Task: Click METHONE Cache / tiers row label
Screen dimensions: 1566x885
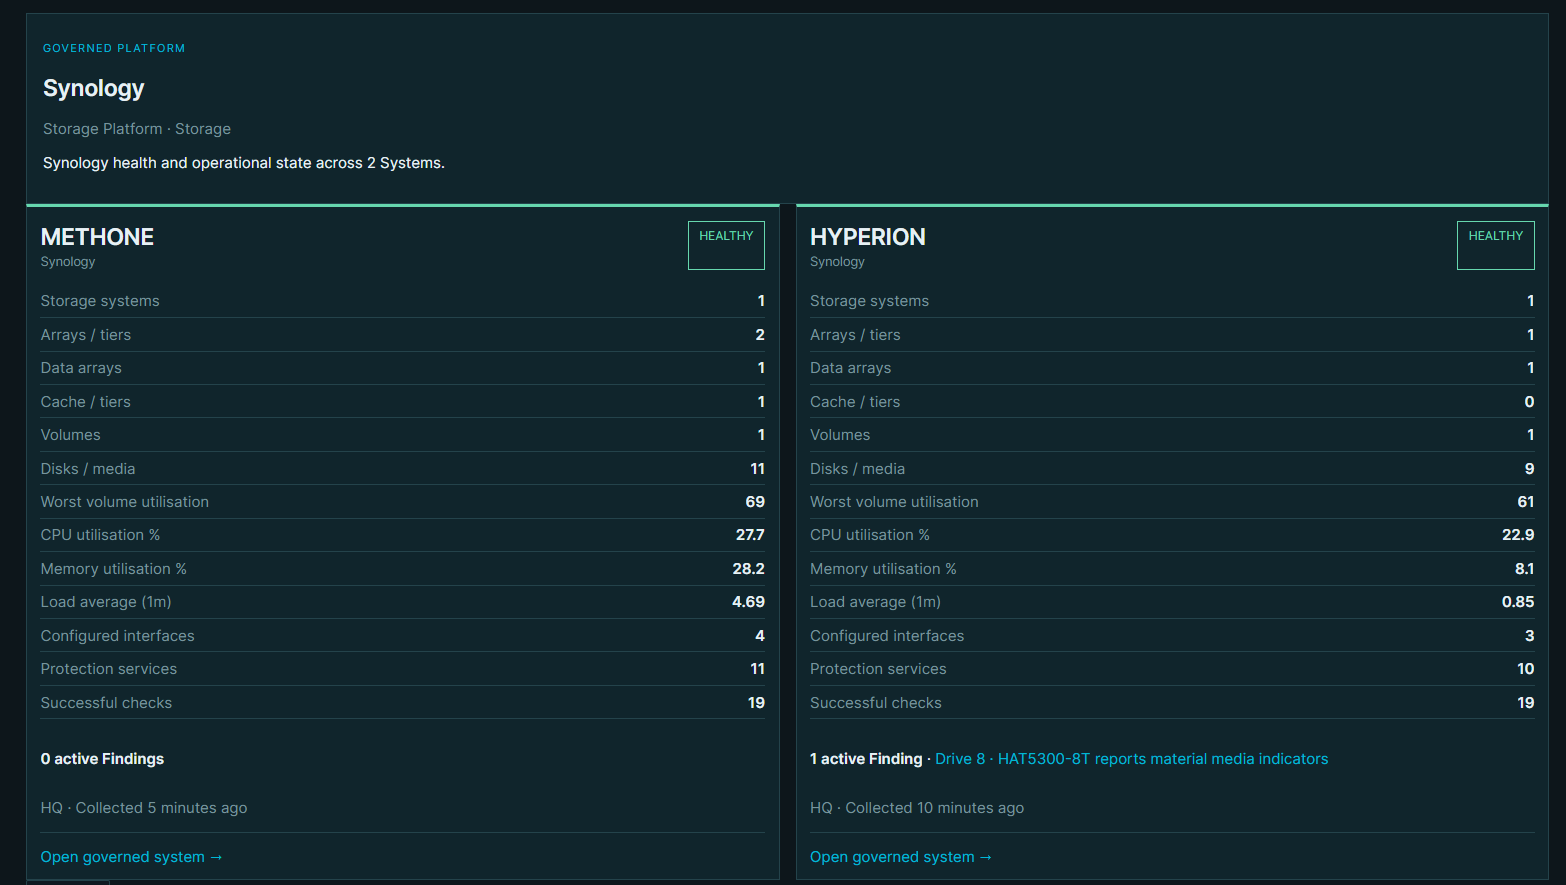Action: click(x=86, y=402)
